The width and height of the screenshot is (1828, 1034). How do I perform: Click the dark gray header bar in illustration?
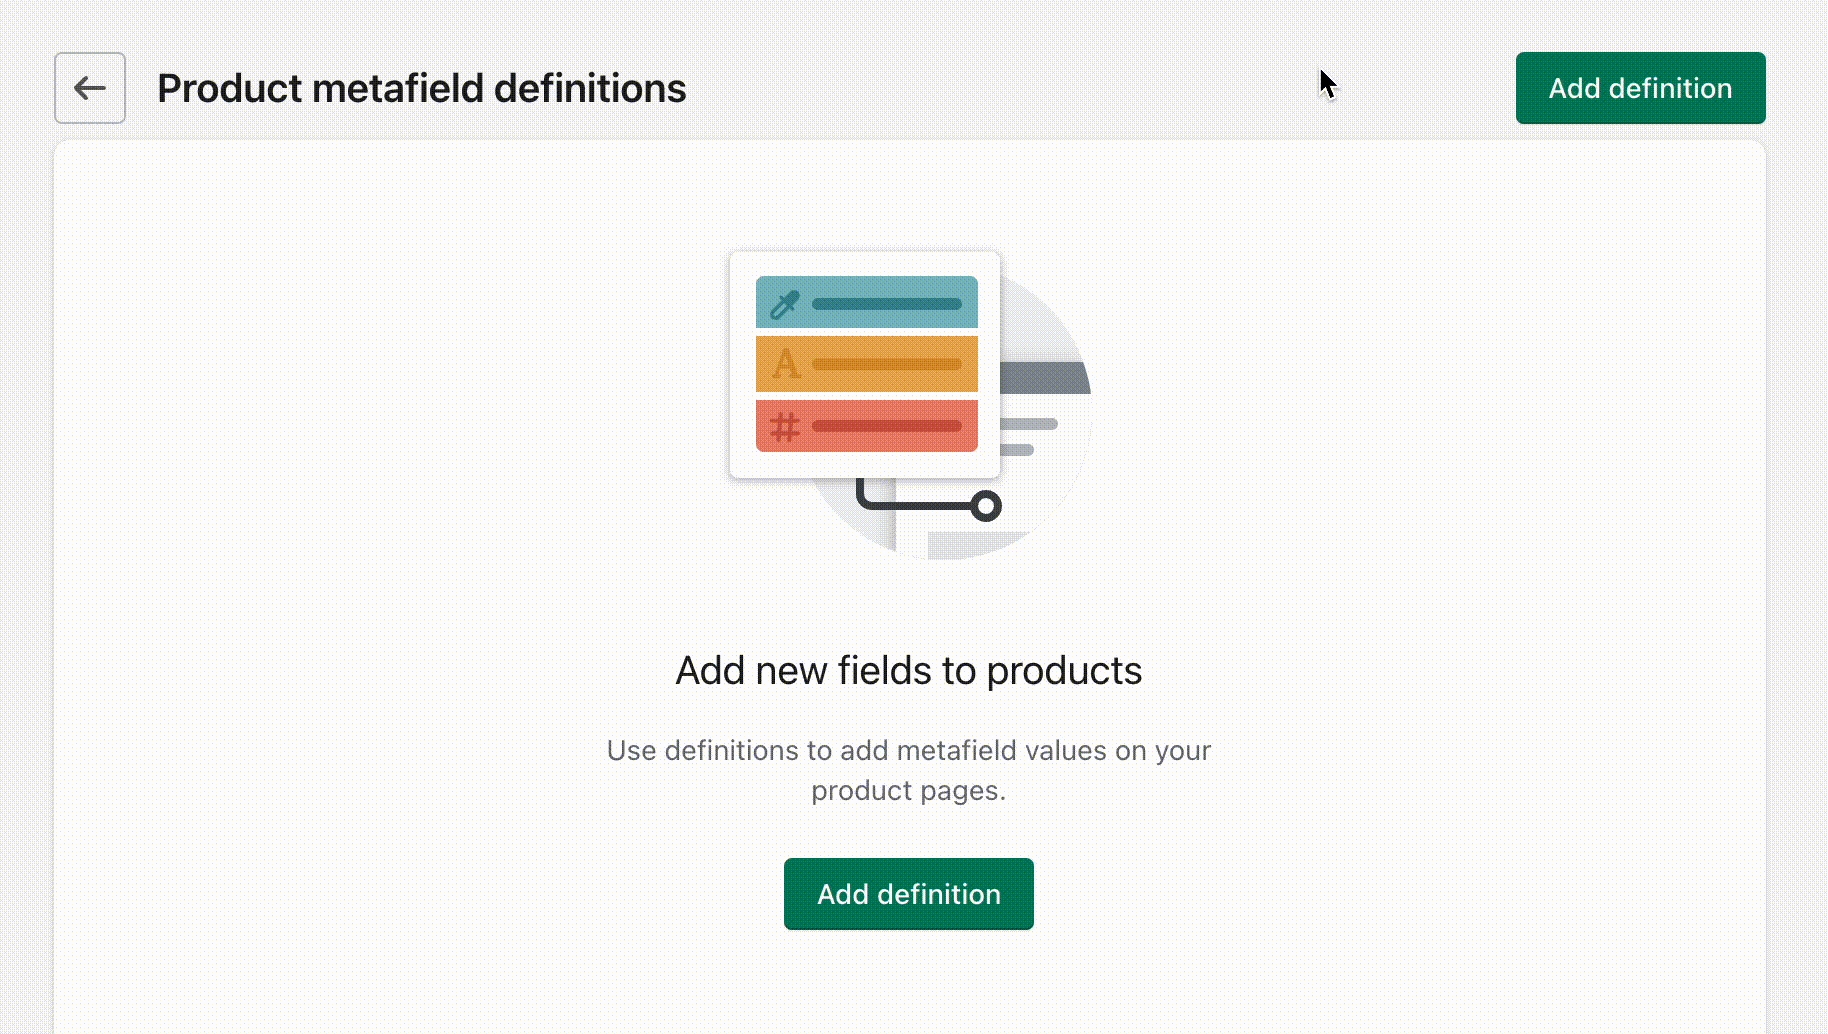pos(1045,378)
